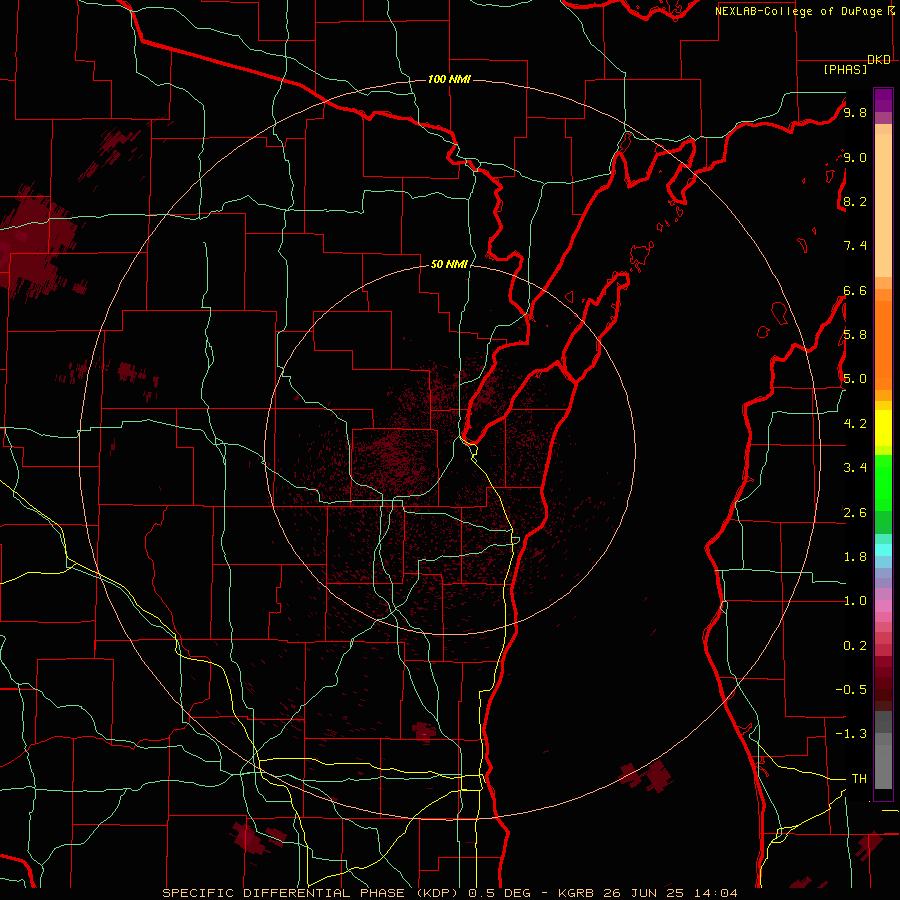Click the -1.3 scale value
The image size is (900, 900).
[x=851, y=734]
